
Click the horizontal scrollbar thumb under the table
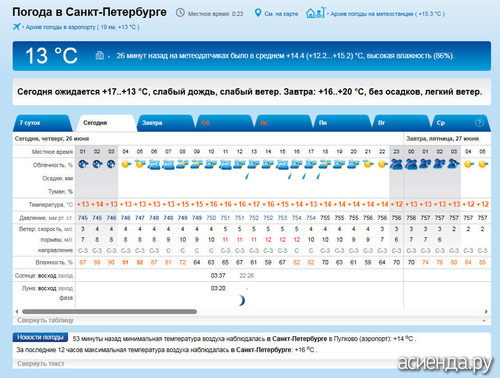click(x=109, y=312)
